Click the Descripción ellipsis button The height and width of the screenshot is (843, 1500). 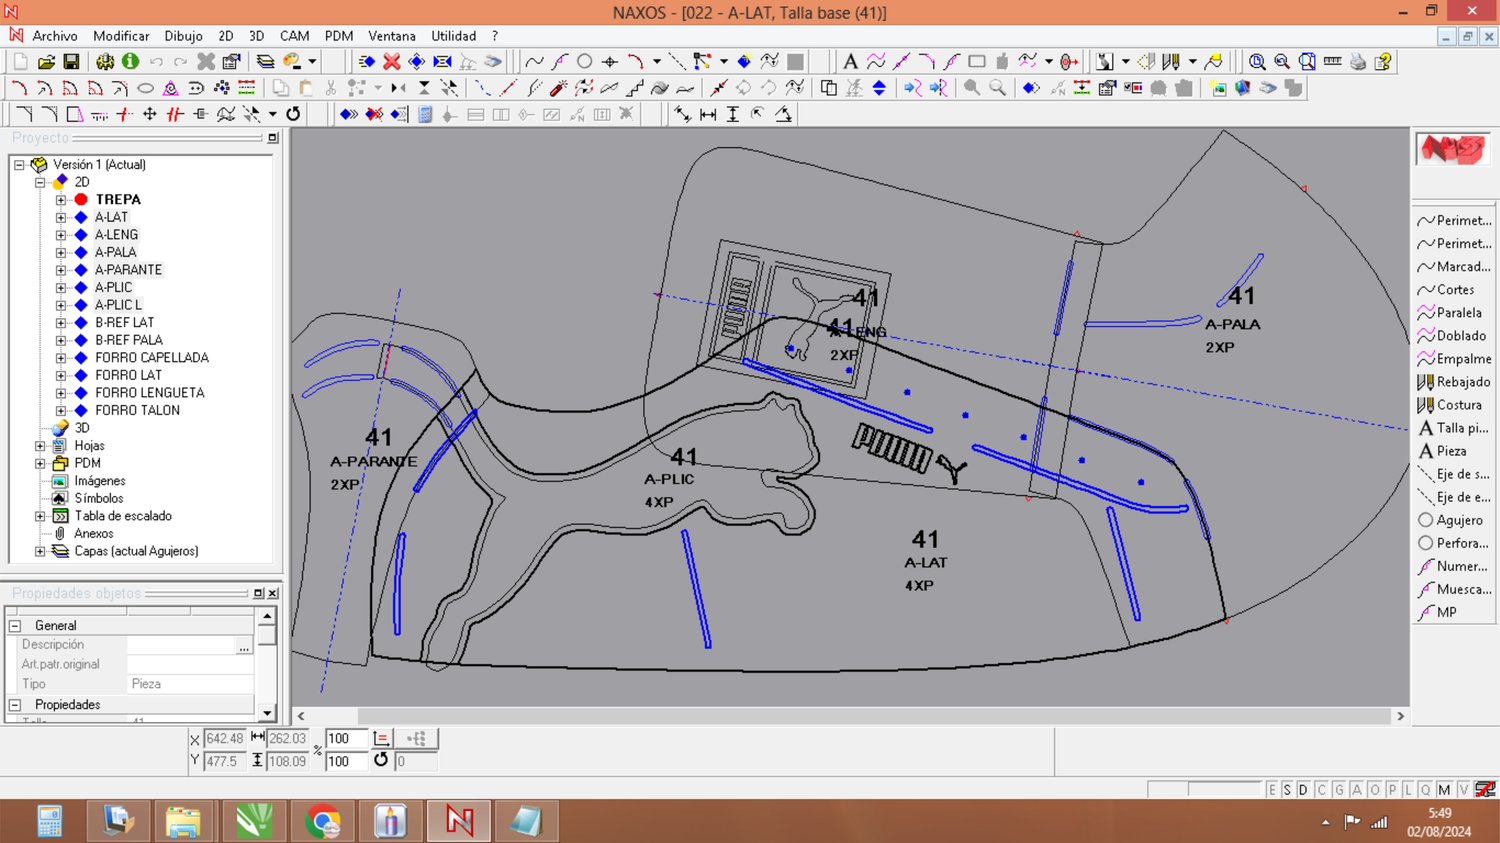244,646
